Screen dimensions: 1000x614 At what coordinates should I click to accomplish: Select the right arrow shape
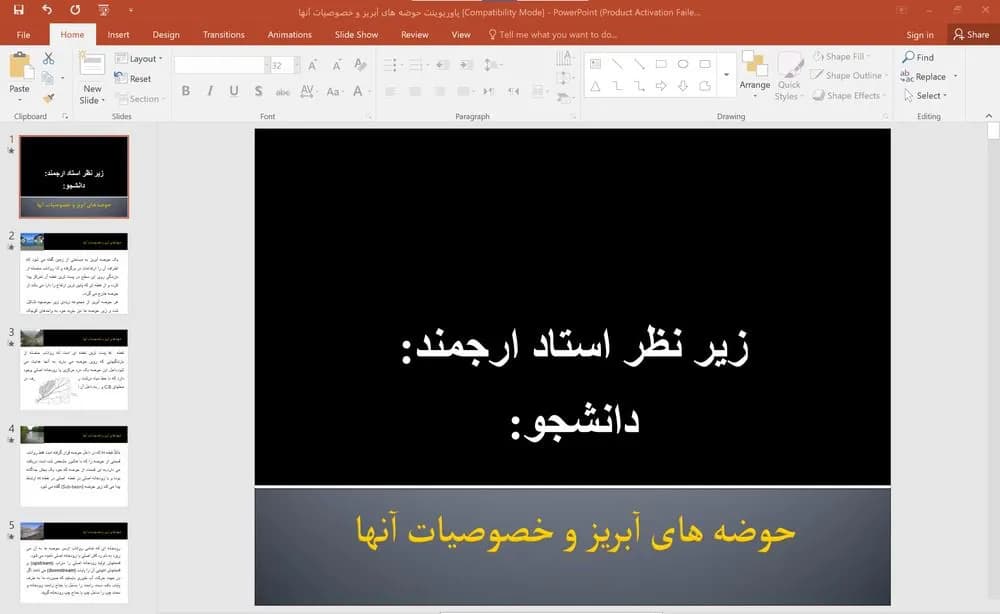pyautogui.click(x=661, y=86)
